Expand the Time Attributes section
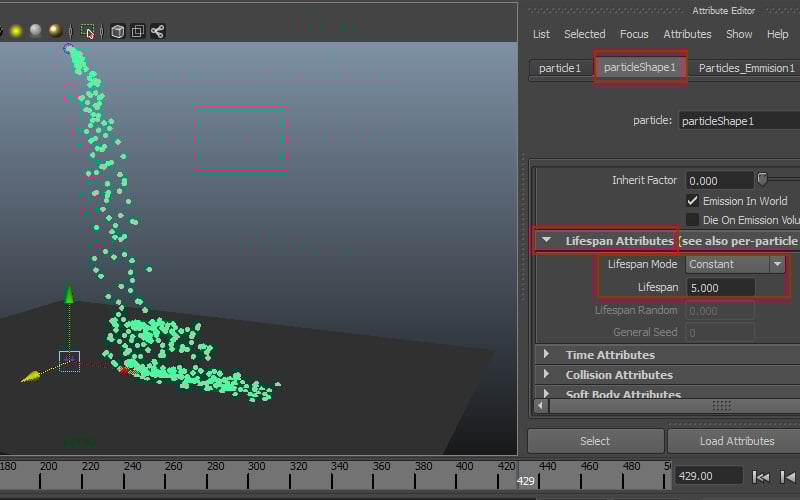 [x=546, y=354]
